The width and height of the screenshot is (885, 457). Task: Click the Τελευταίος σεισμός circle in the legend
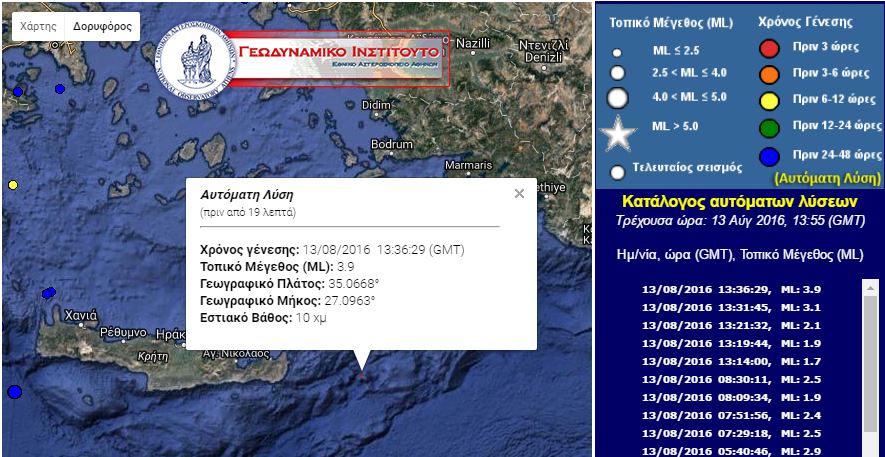click(617, 171)
